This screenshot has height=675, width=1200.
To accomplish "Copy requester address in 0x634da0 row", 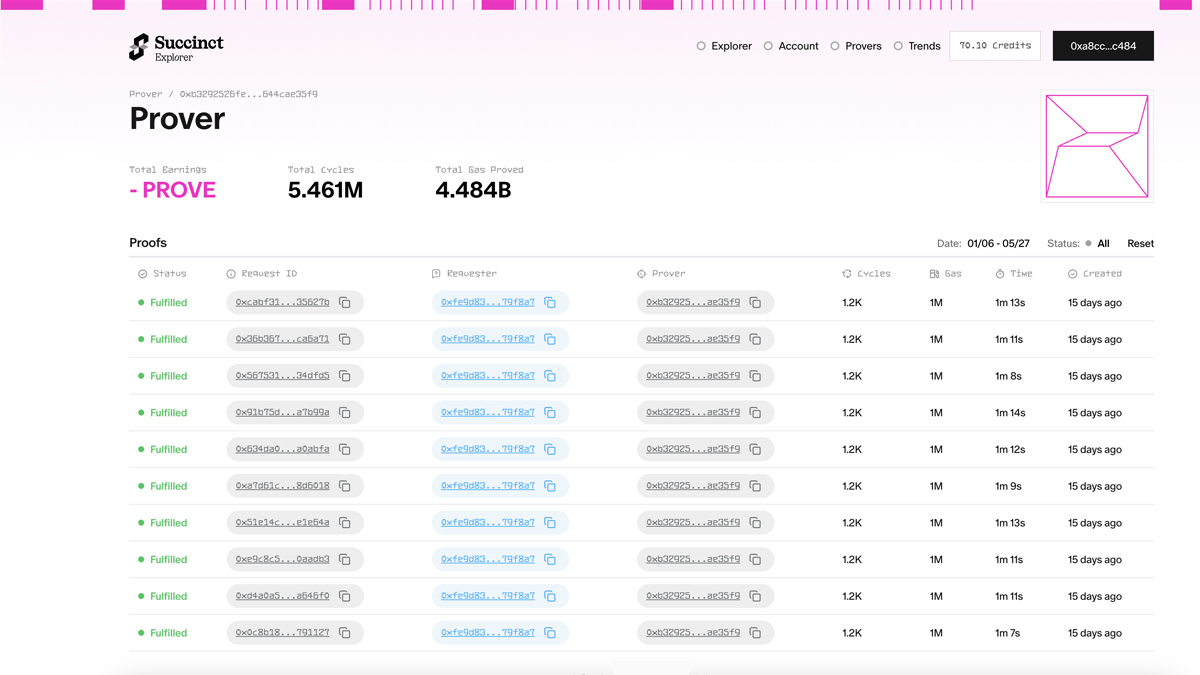I will (x=550, y=449).
